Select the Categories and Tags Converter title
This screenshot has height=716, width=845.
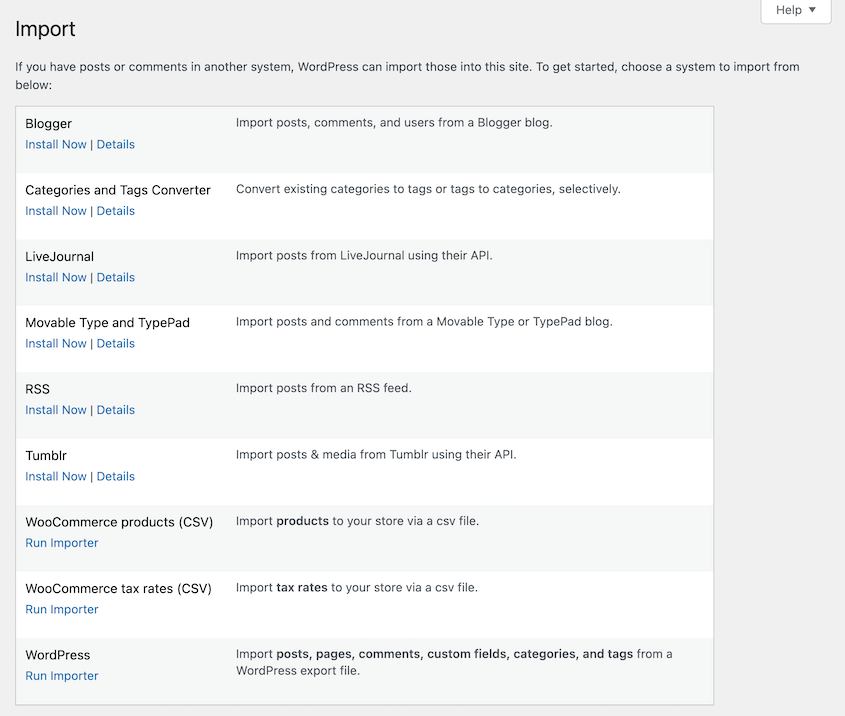pyautogui.click(x=118, y=190)
